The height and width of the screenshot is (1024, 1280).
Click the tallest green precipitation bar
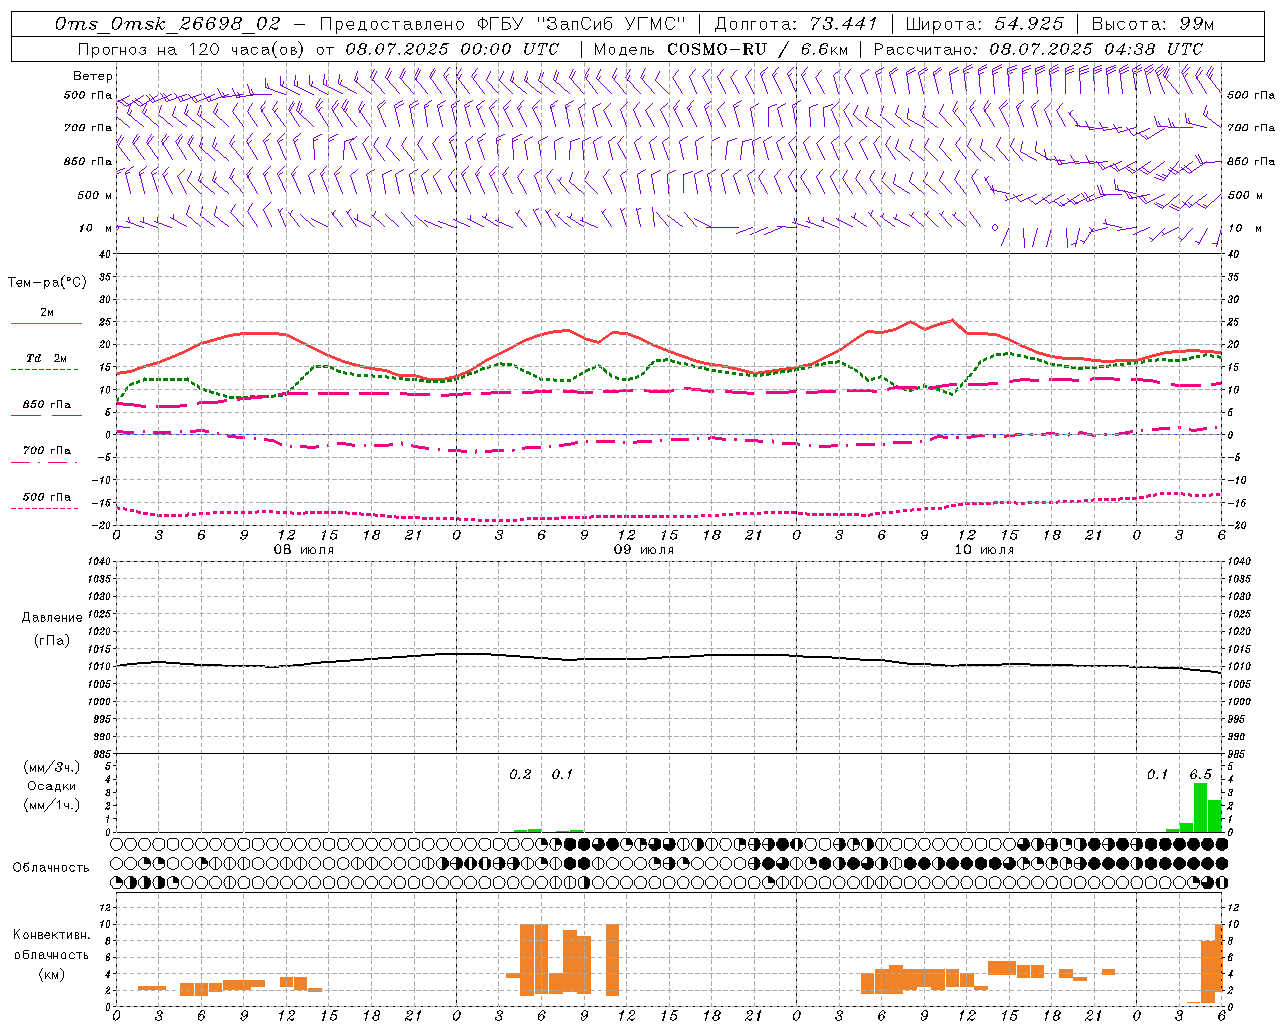point(1200,807)
